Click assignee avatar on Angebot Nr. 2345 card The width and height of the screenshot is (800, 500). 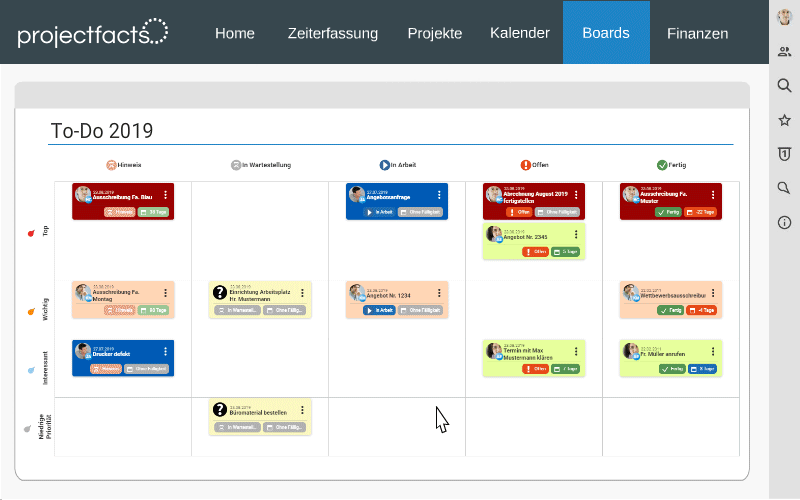click(x=494, y=234)
